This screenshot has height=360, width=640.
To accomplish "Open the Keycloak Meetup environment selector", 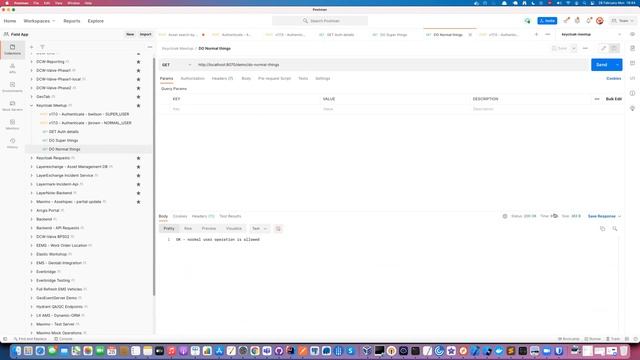I will [x=591, y=35].
